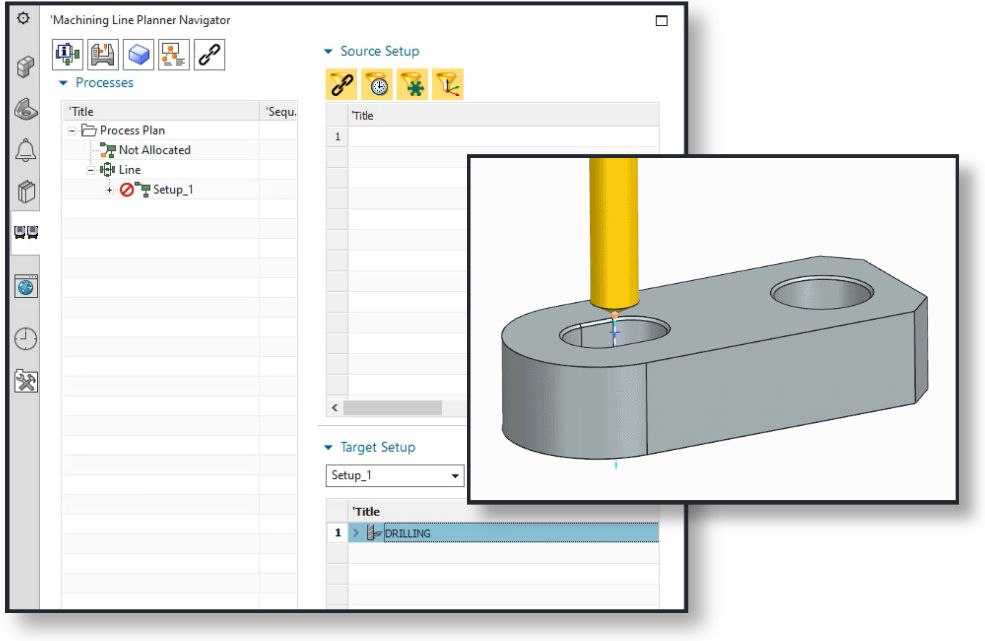This screenshot has height=641, width=985.
Task: Select the Machining Line Planner sidebar tab
Action: pos(25,233)
